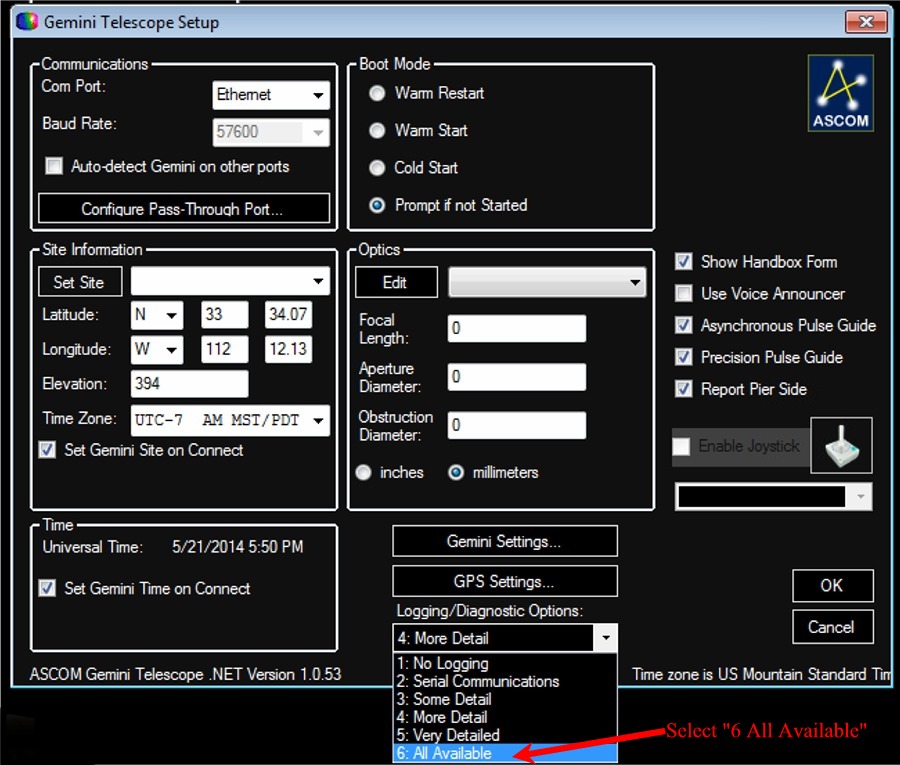
Task: Toggle Auto-detect Gemini on other ports
Action: coord(54,166)
